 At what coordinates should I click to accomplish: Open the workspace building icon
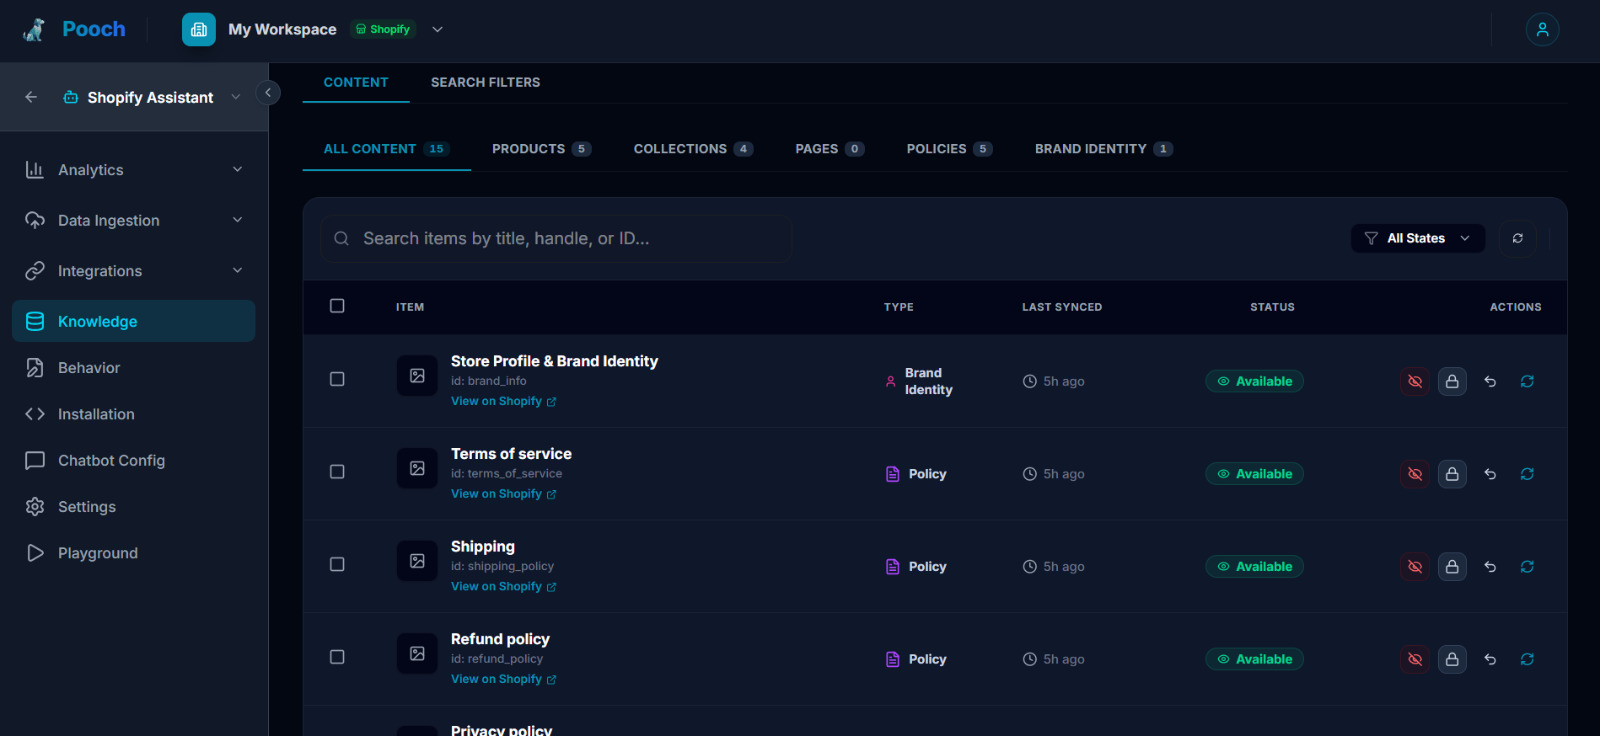pyautogui.click(x=199, y=30)
